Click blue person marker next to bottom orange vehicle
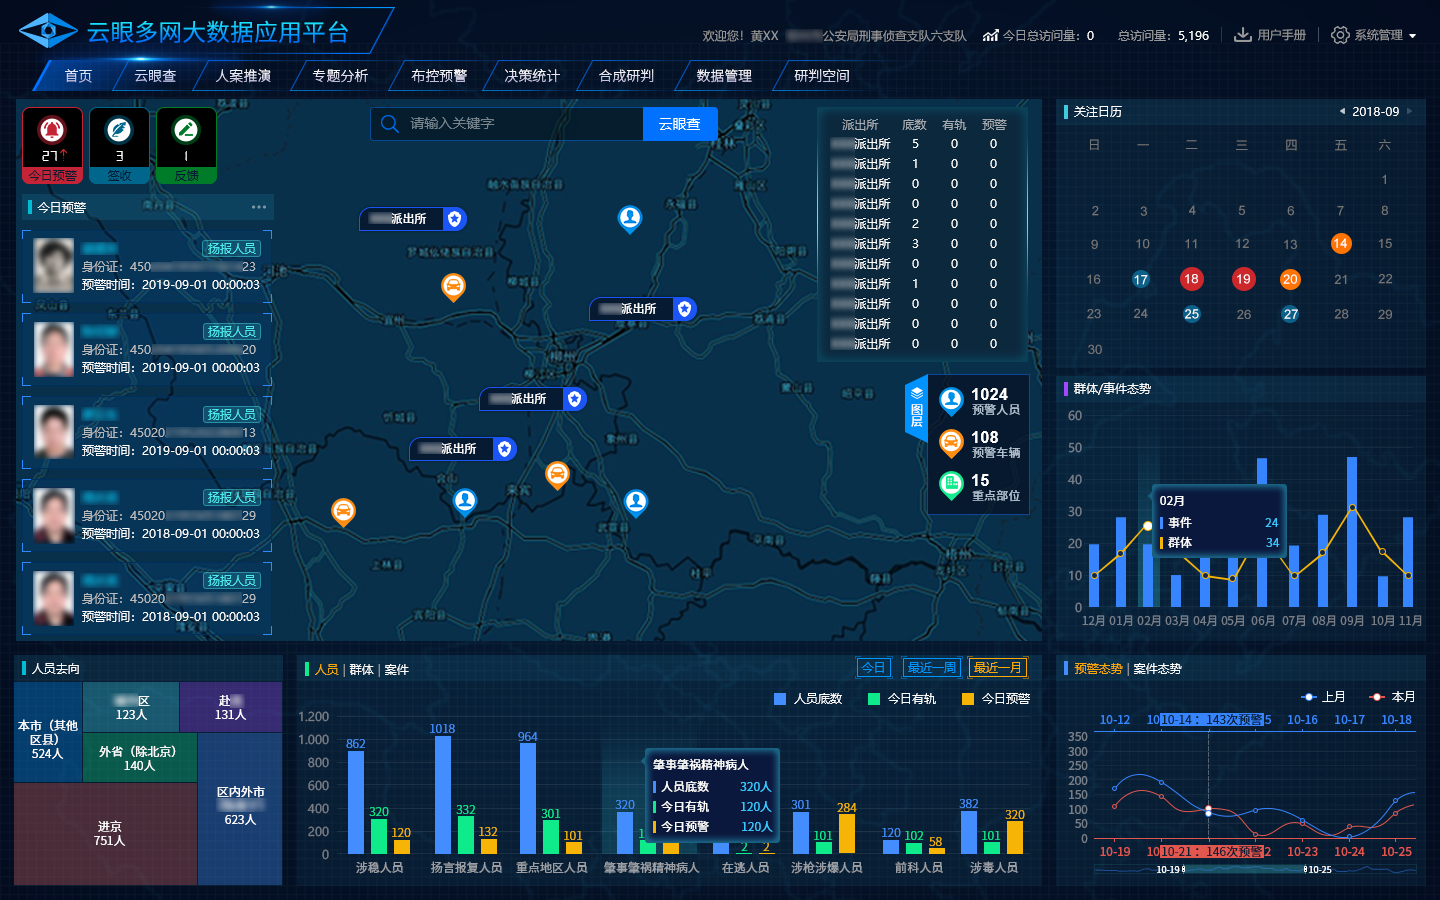1440x900 pixels. pyautogui.click(x=465, y=502)
